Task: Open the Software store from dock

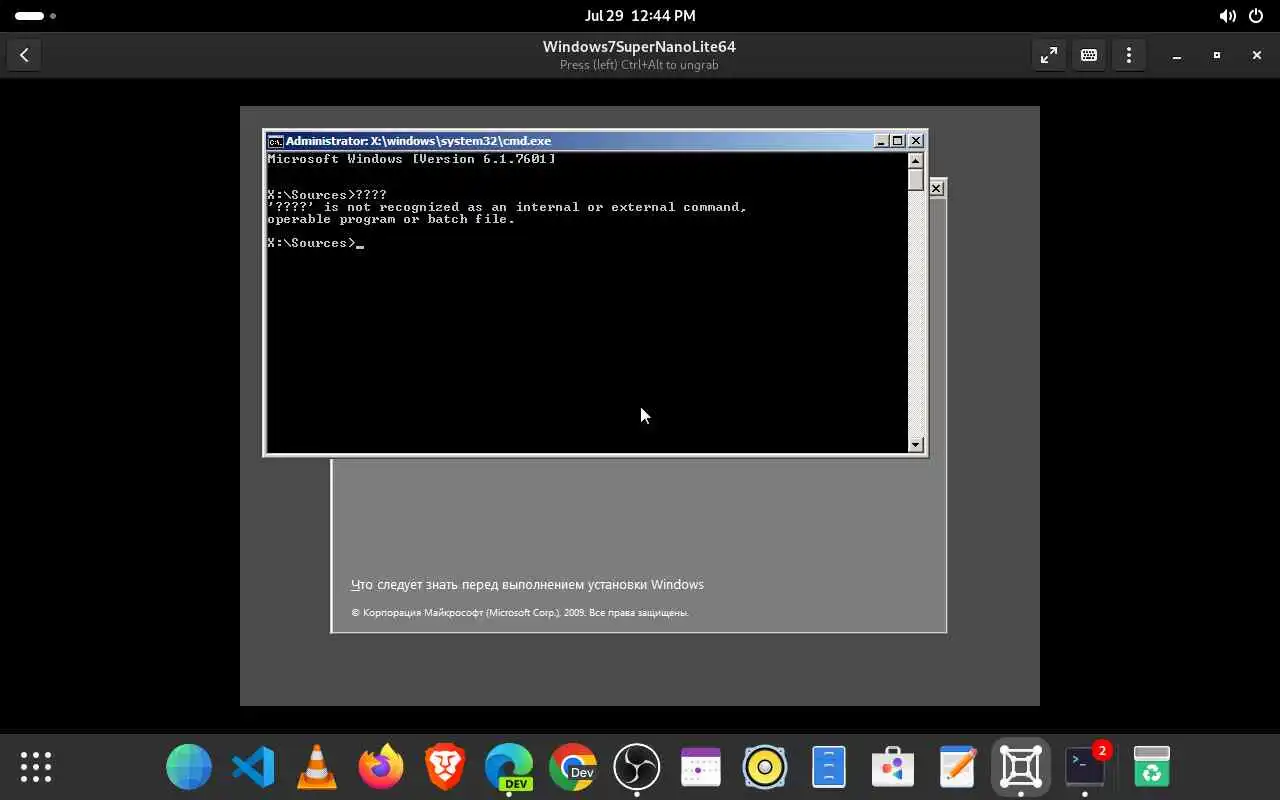Action: (x=893, y=767)
